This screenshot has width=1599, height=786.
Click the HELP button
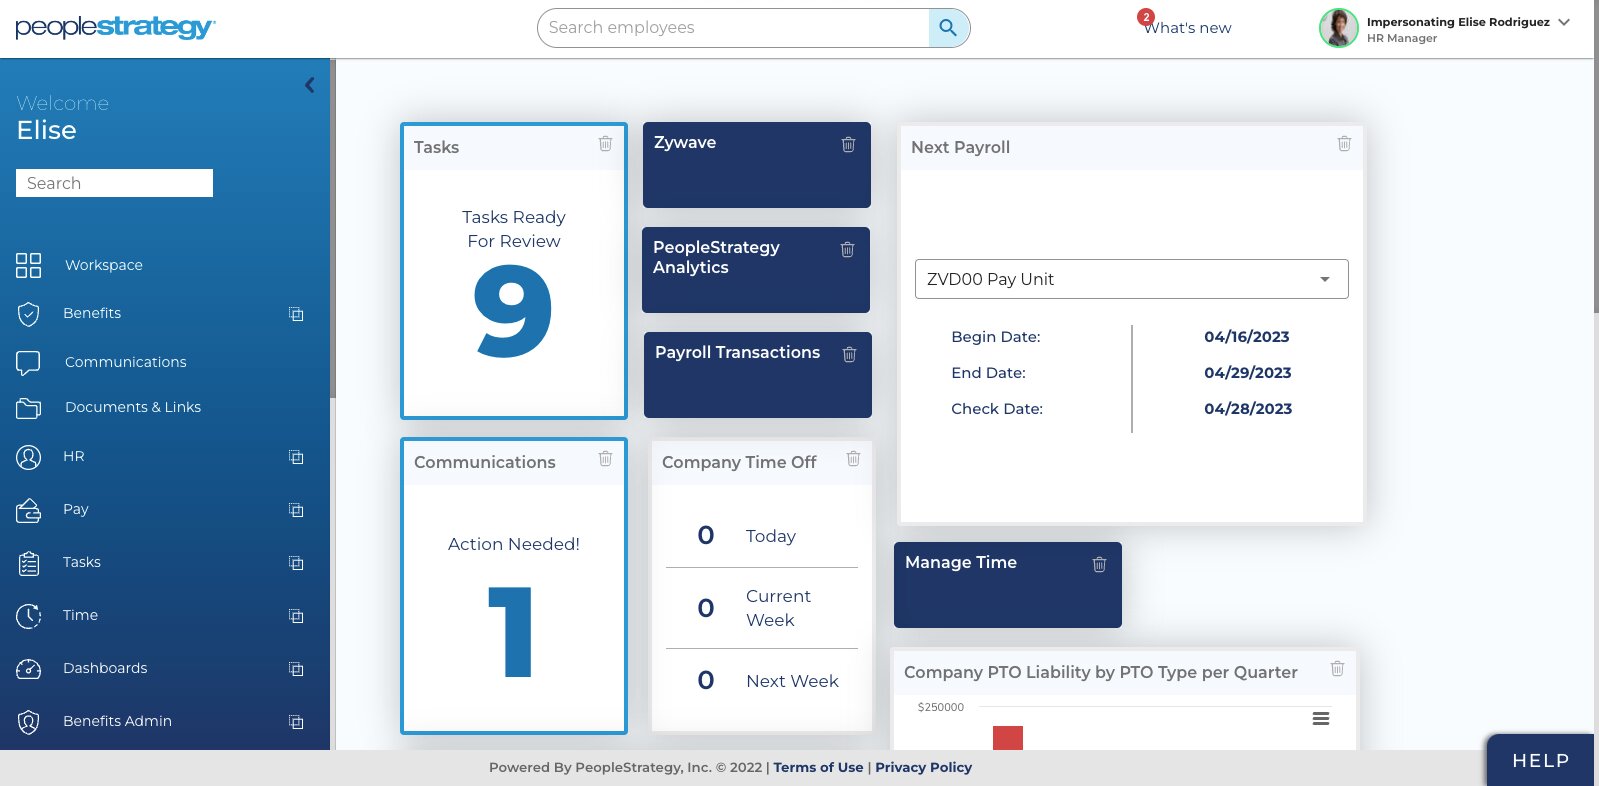point(1539,761)
